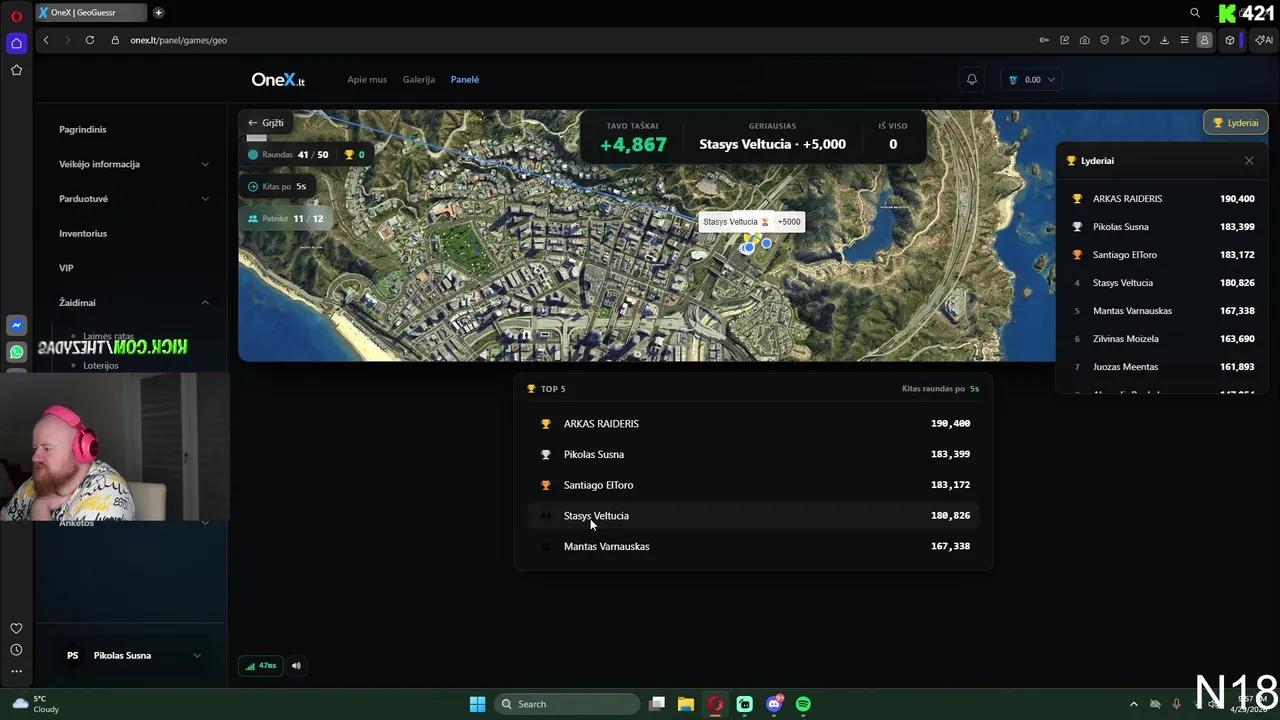The image size is (1280, 720).
Task: Open the ad blocker shield icon
Action: 1104,40
